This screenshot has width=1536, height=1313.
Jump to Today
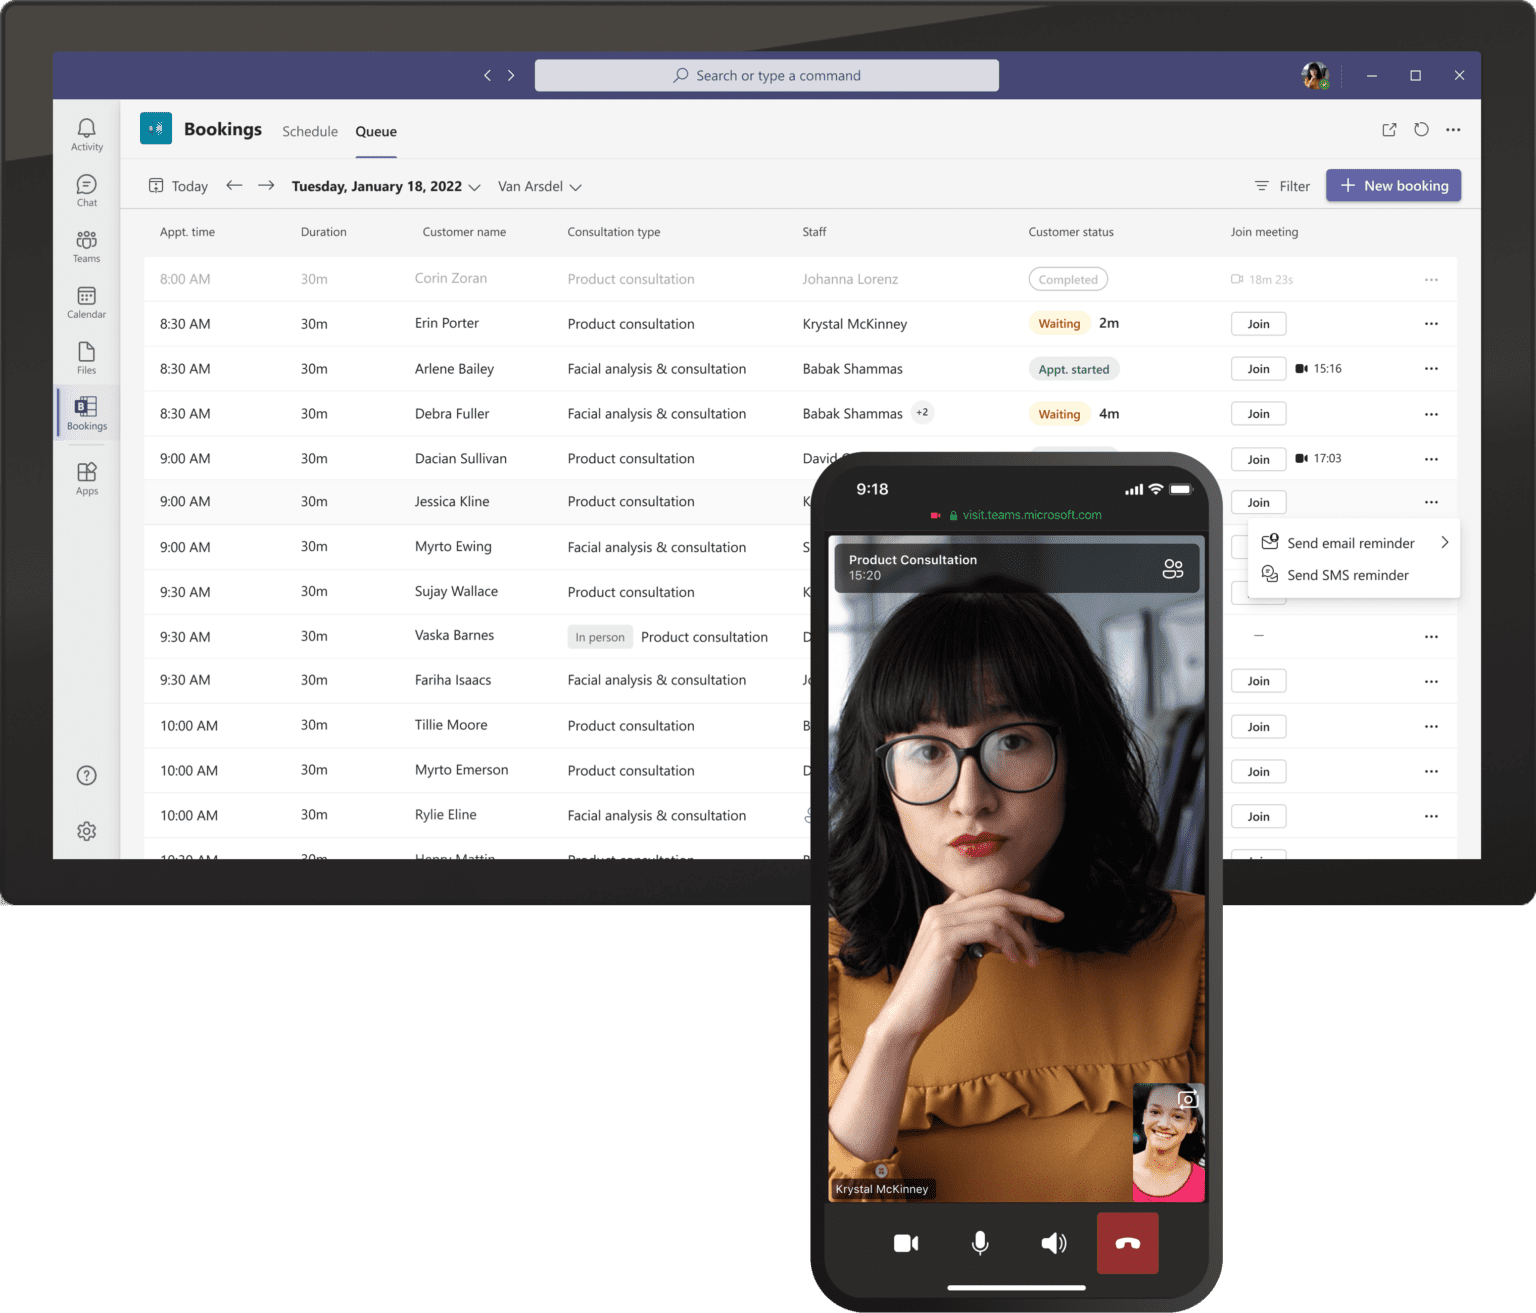click(178, 186)
